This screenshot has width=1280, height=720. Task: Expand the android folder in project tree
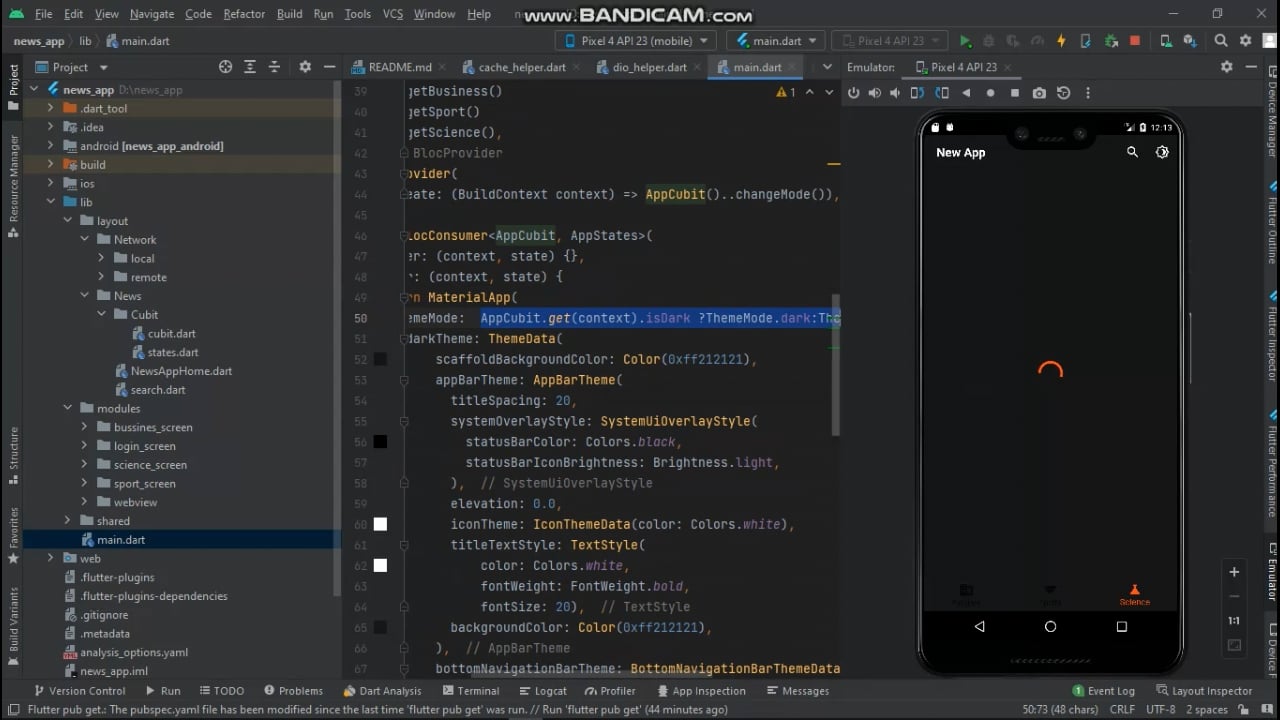pos(51,146)
